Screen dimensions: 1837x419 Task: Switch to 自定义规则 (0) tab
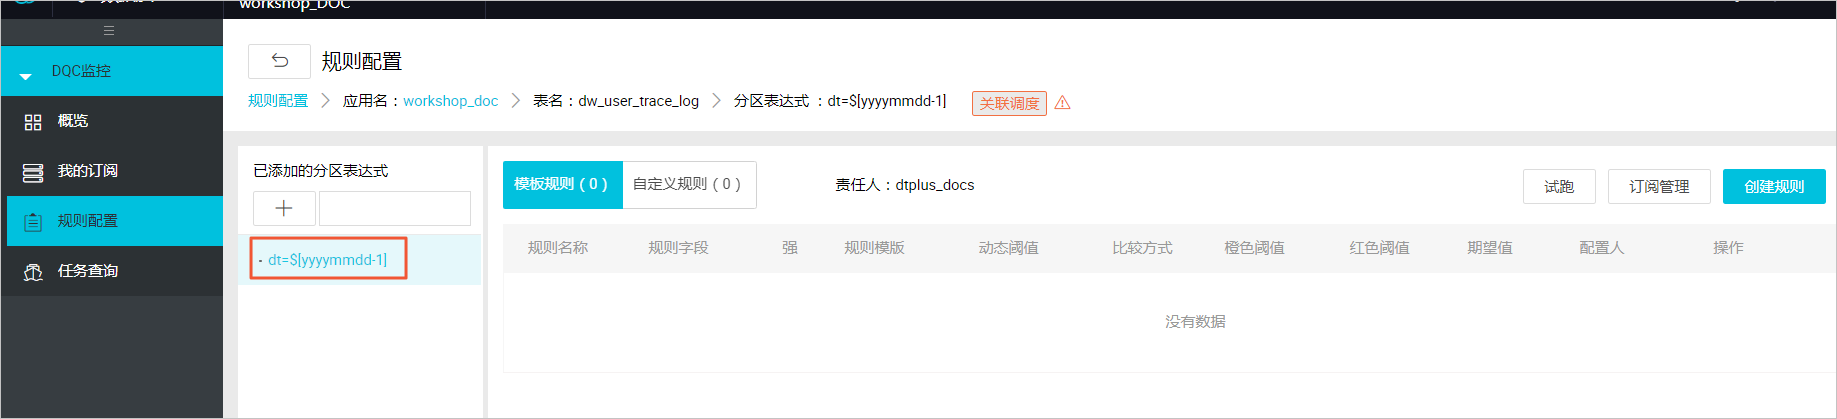pyautogui.click(x=688, y=185)
